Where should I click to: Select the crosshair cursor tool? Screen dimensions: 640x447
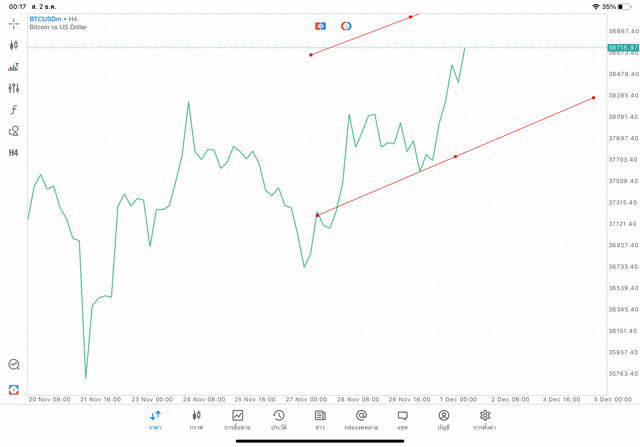14,23
